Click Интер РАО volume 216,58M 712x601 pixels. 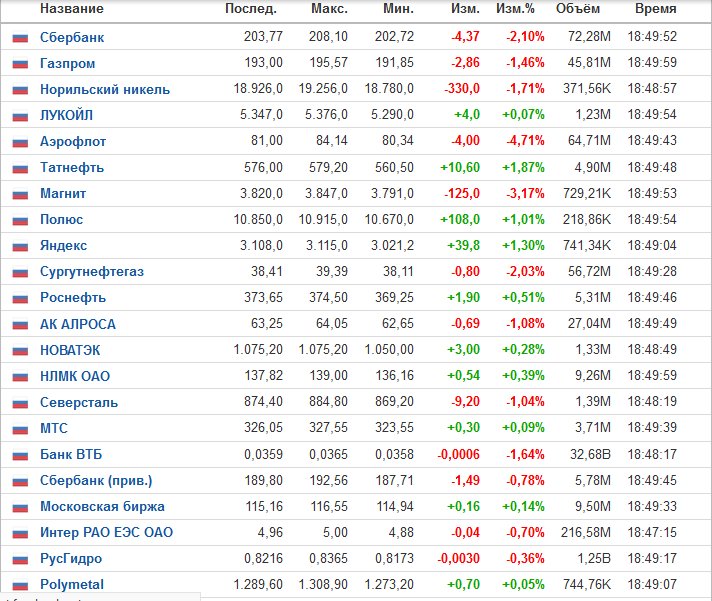pos(586,532)
